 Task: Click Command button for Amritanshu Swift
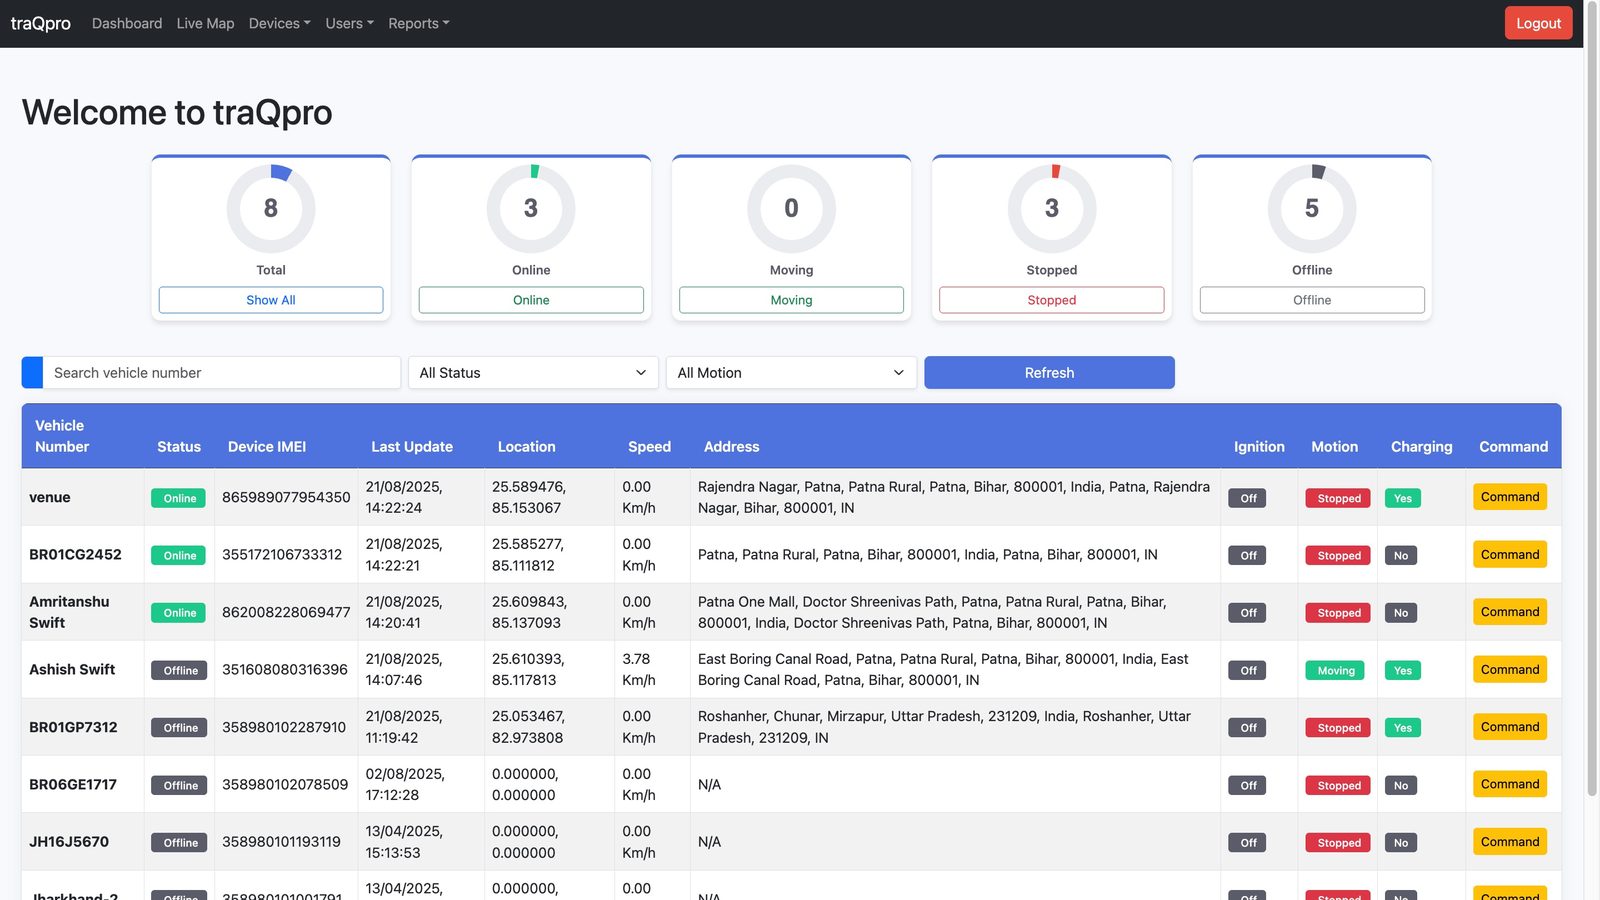(x=1510, y=612)
